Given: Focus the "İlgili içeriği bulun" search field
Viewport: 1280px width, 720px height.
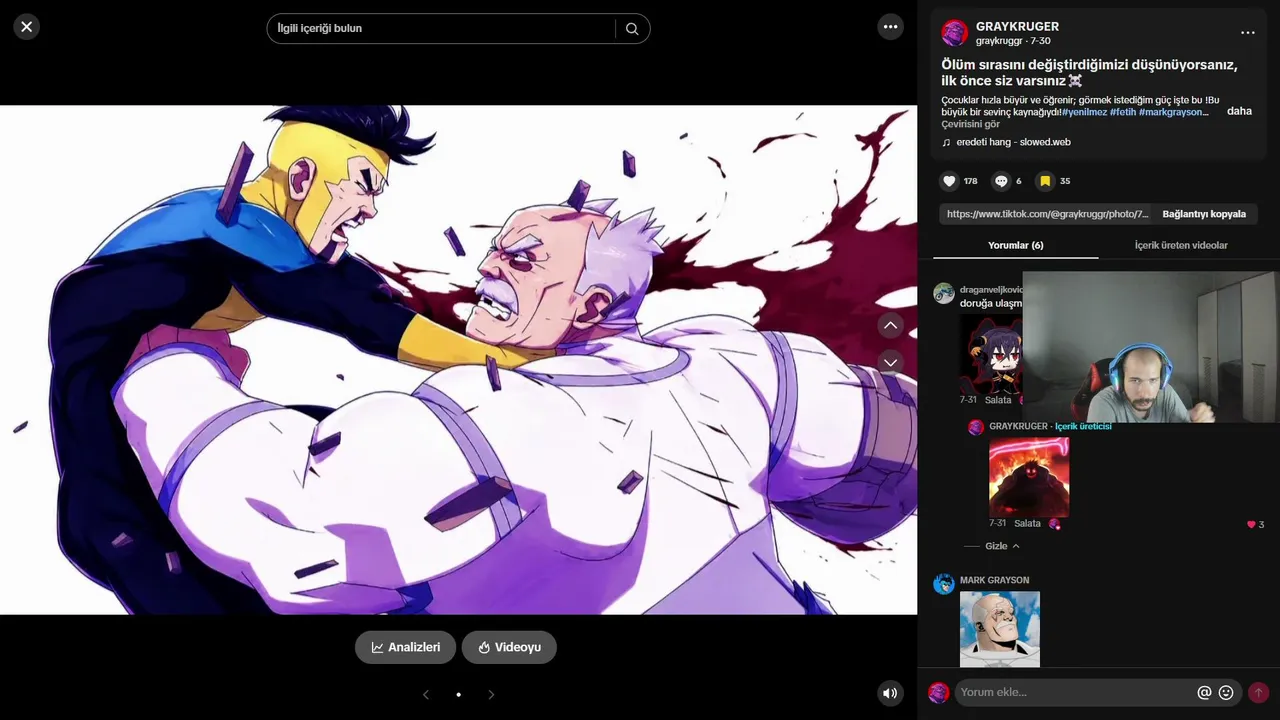Looking at the screenshot, I should point(441,28).
